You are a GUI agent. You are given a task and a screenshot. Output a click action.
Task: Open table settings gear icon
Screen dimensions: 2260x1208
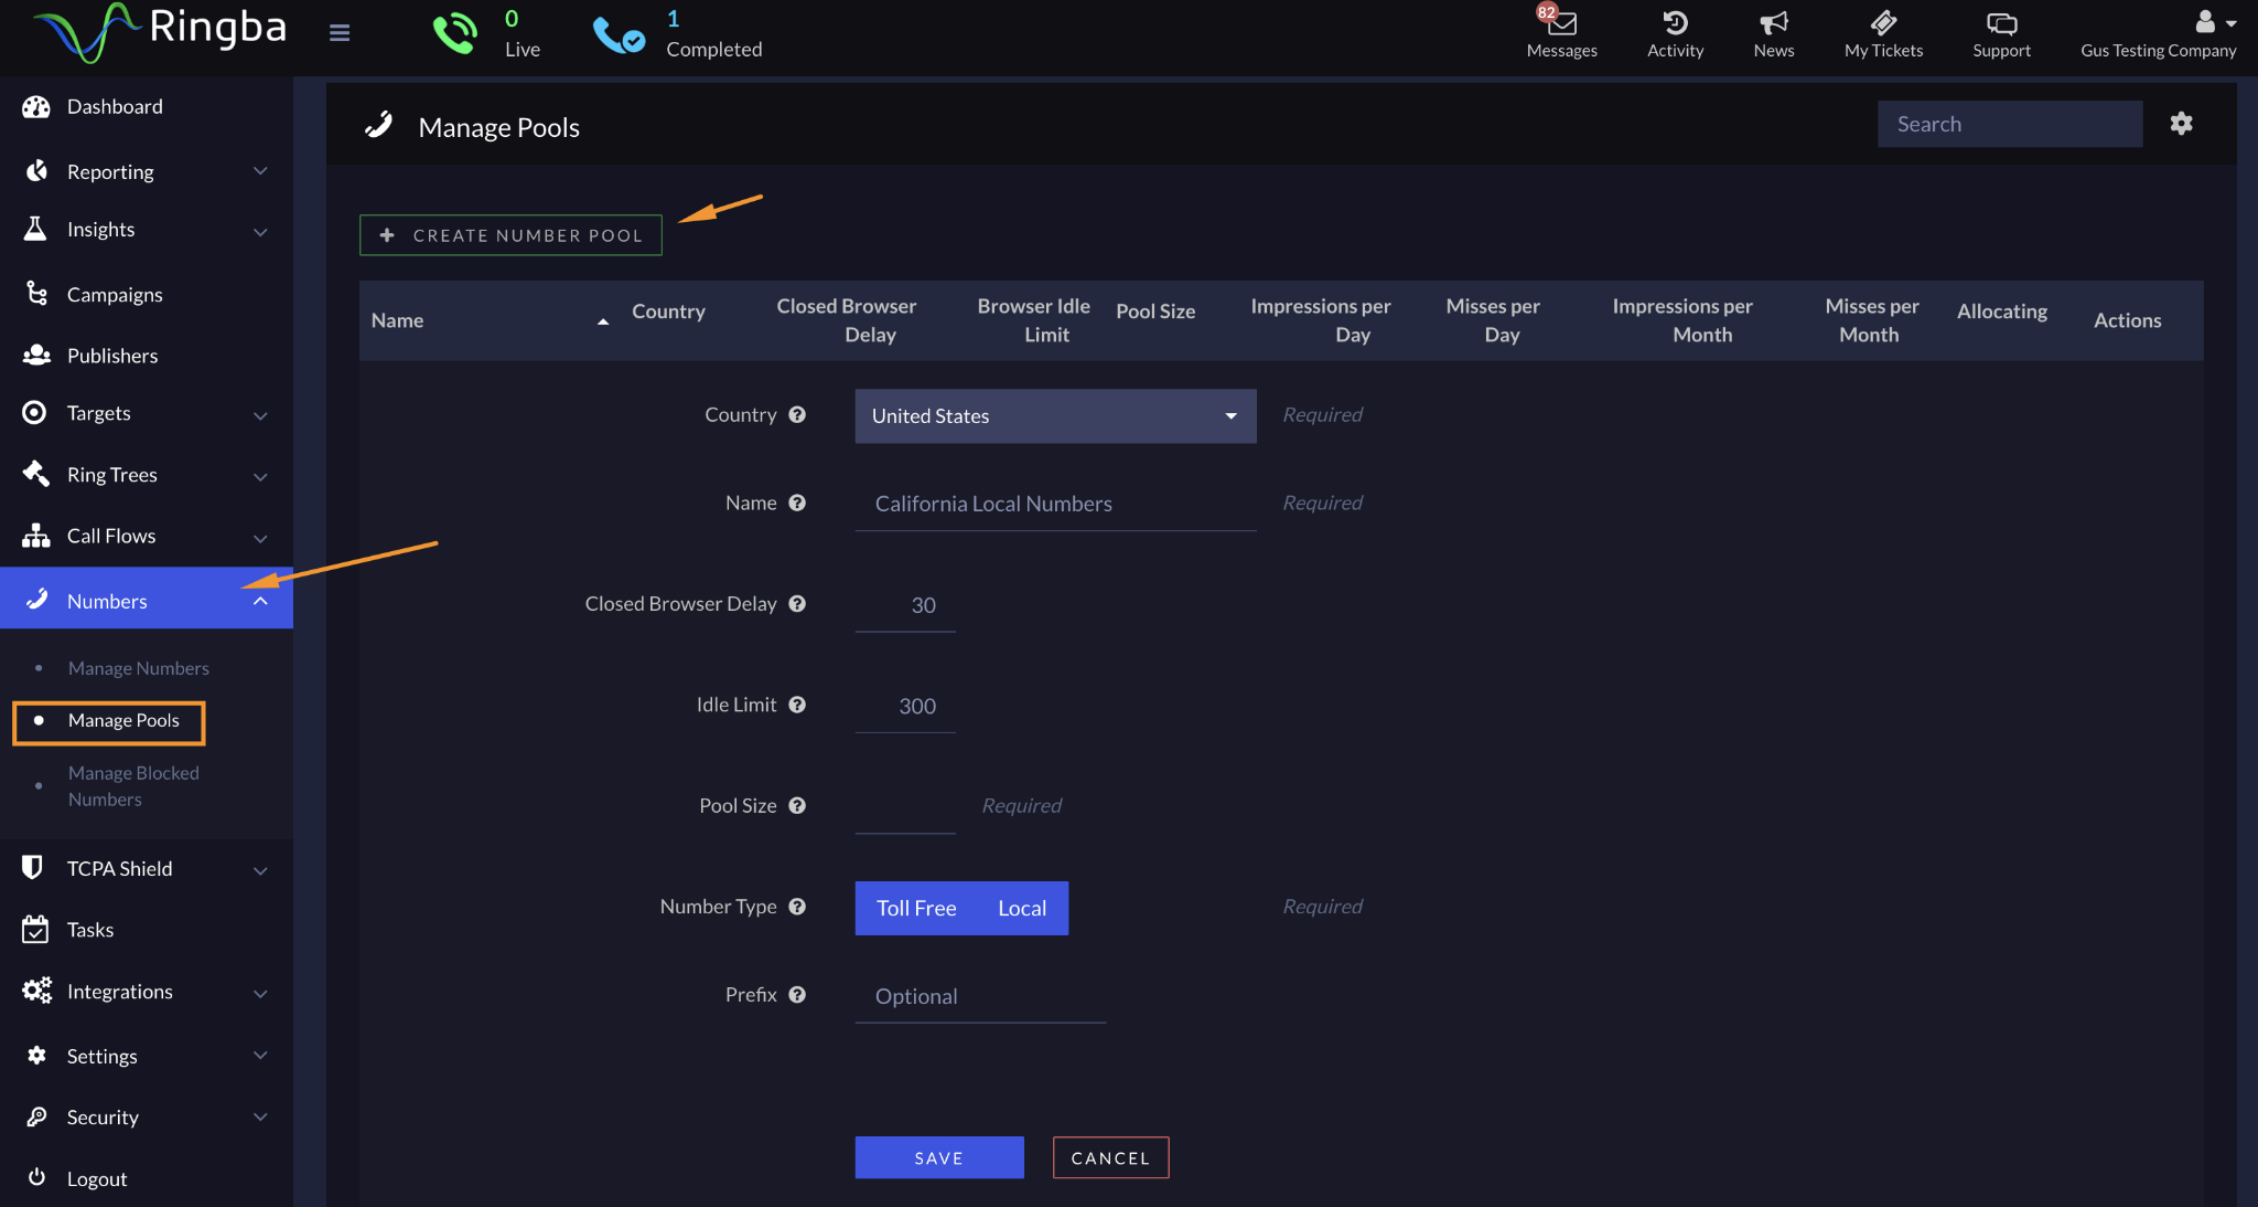(x=2181, y=123)
